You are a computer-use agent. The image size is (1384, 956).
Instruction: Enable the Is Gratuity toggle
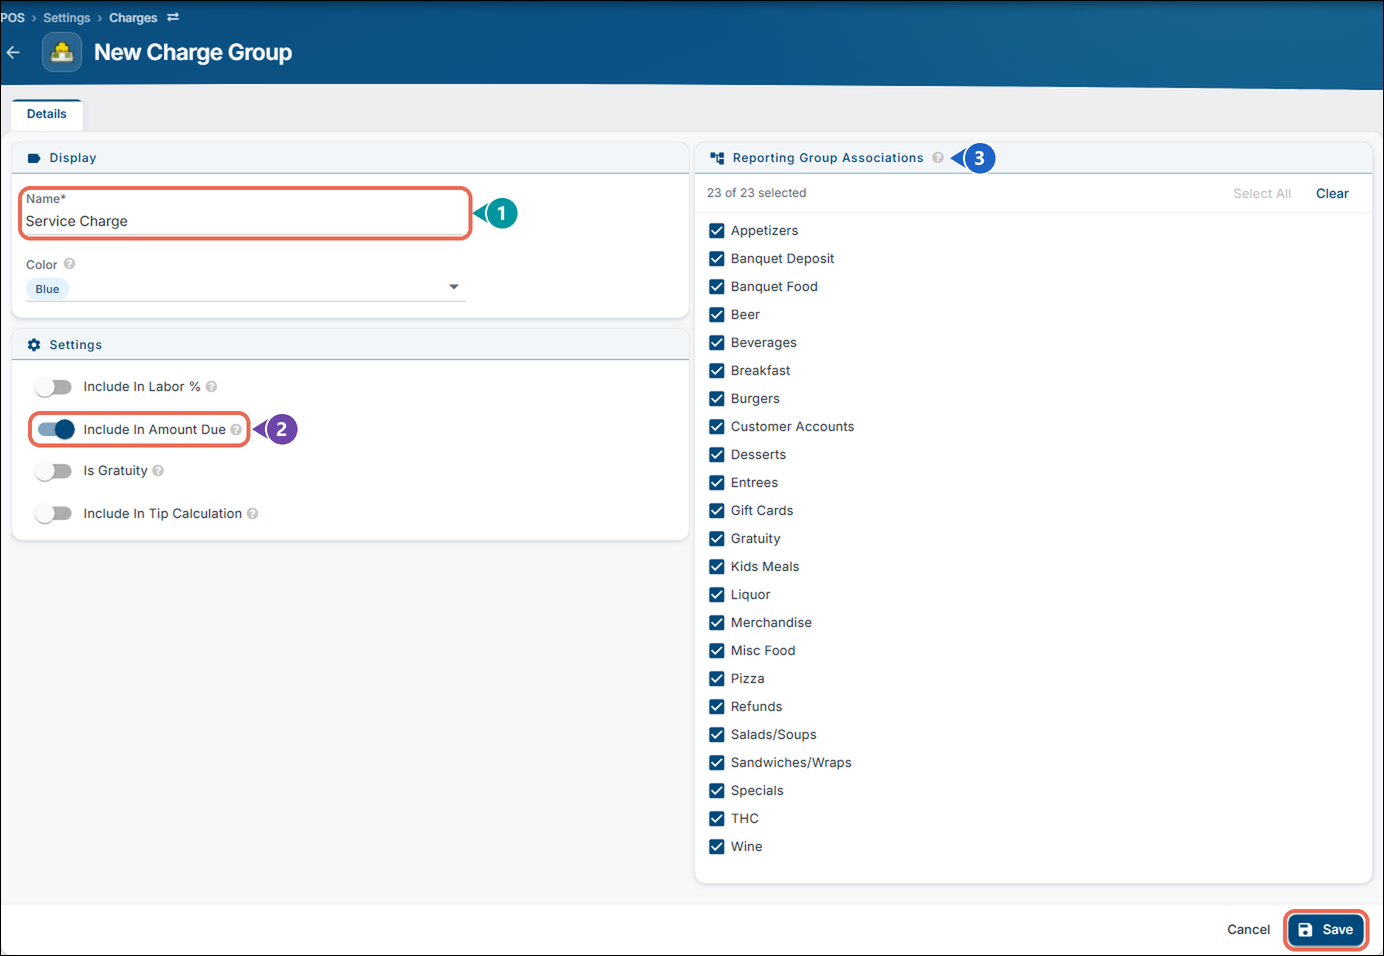pyautogui.click(x=53, y=470)
